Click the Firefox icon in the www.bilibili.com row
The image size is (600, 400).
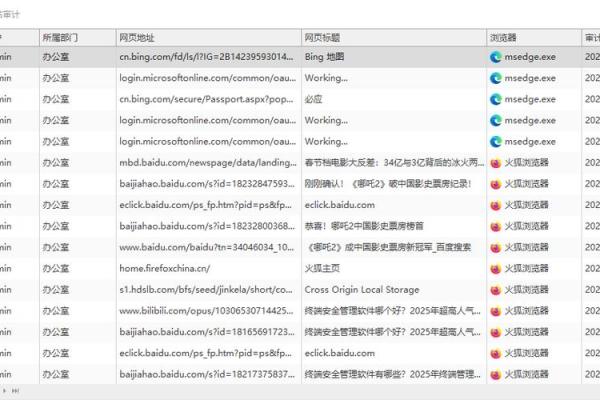coord(496,311)
